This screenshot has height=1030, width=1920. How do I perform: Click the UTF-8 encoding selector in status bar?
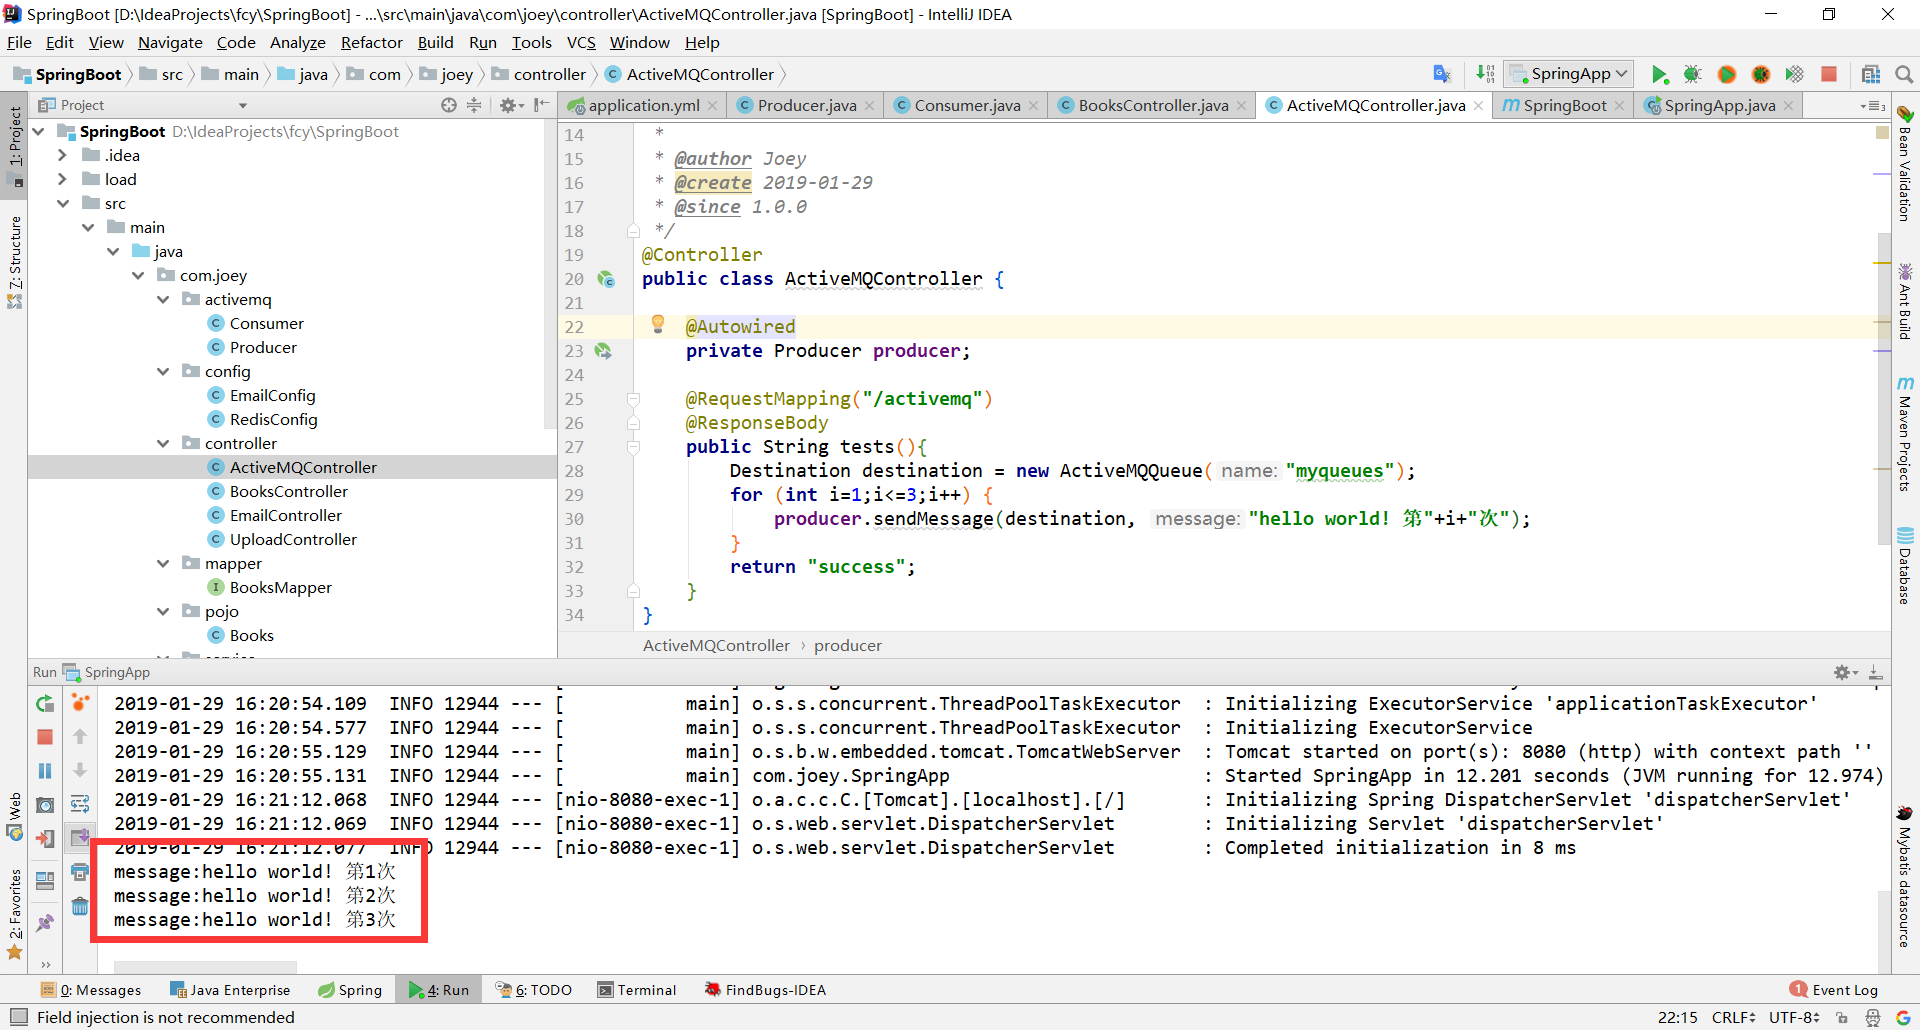(x=1794, y=1017)
